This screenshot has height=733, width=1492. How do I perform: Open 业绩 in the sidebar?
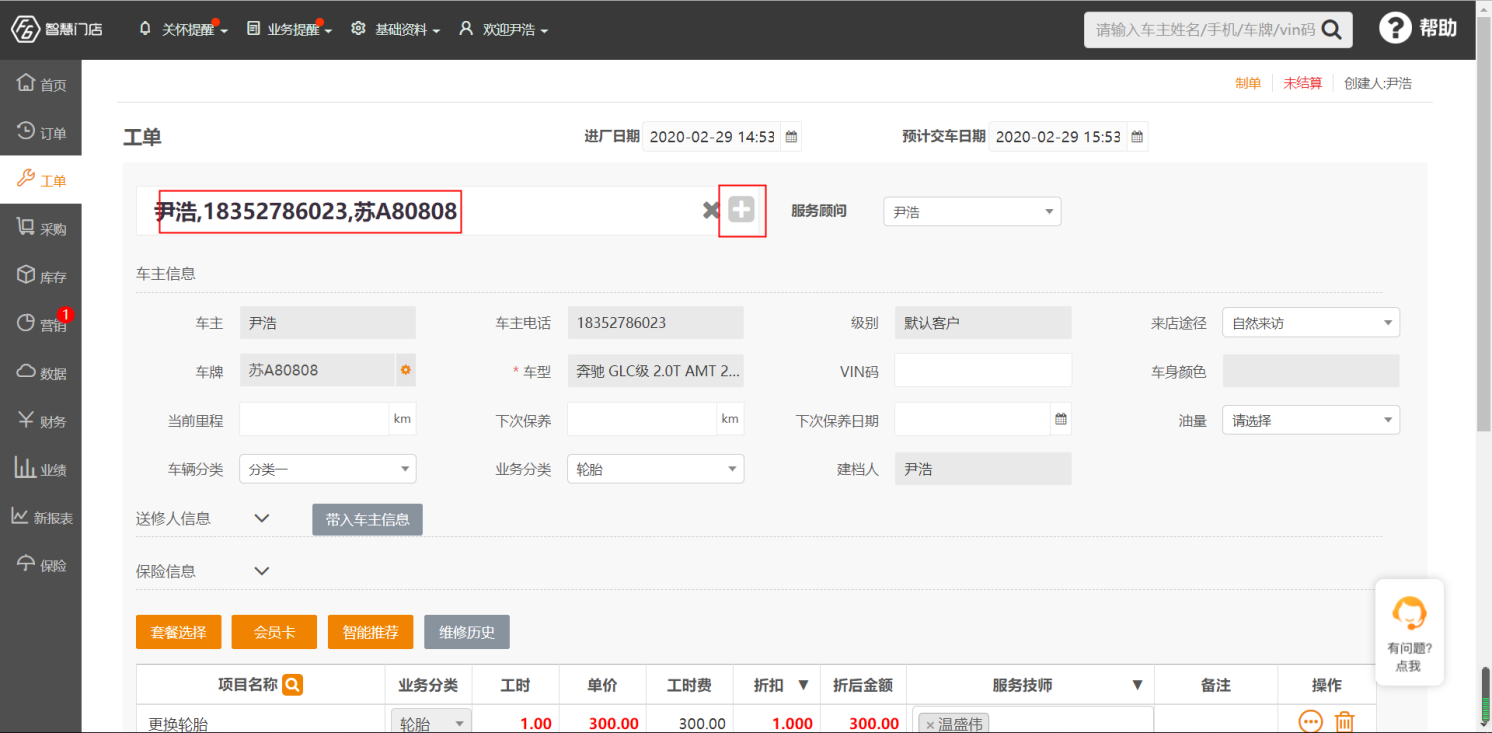coord(41,468)
